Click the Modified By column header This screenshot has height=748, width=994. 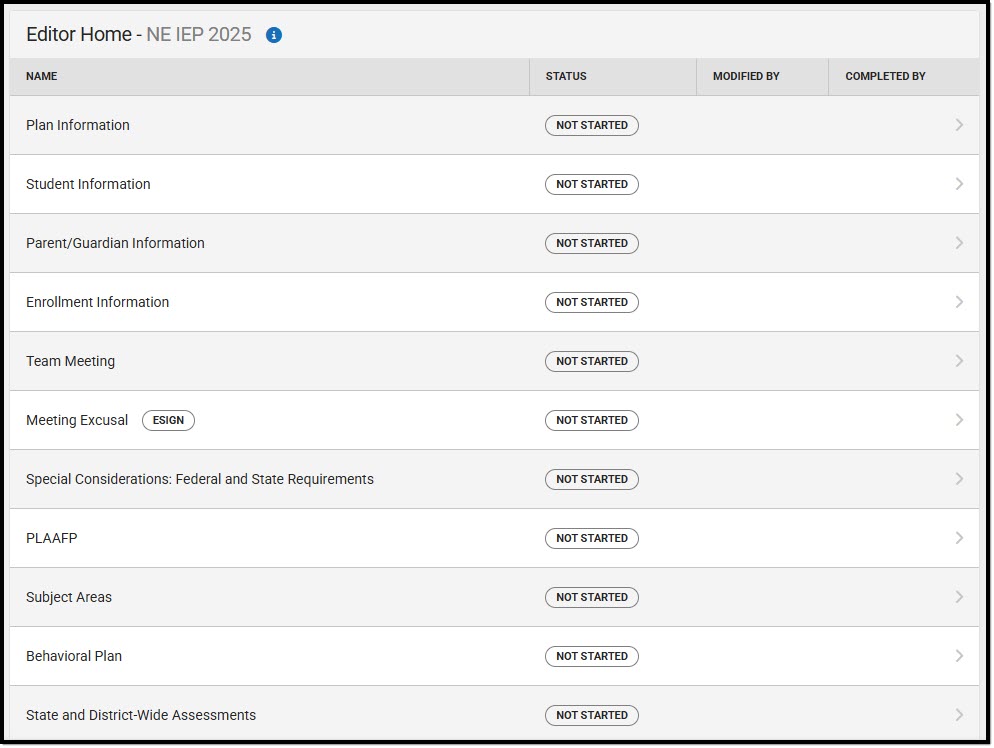click(x=746, y=76)
